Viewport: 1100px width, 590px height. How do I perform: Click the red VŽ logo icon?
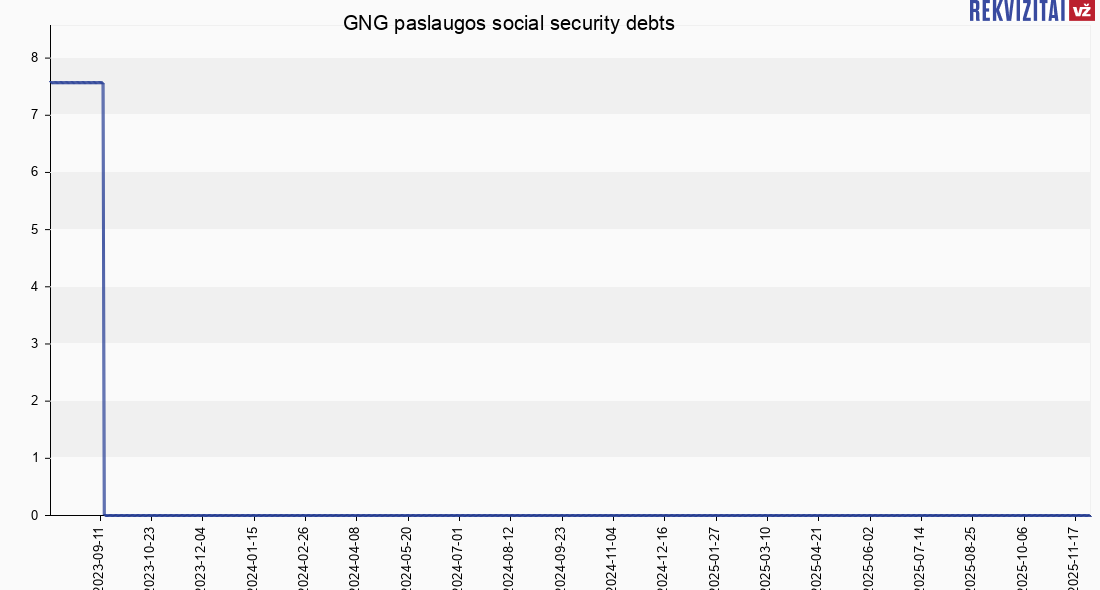(x=1081, y=10)
